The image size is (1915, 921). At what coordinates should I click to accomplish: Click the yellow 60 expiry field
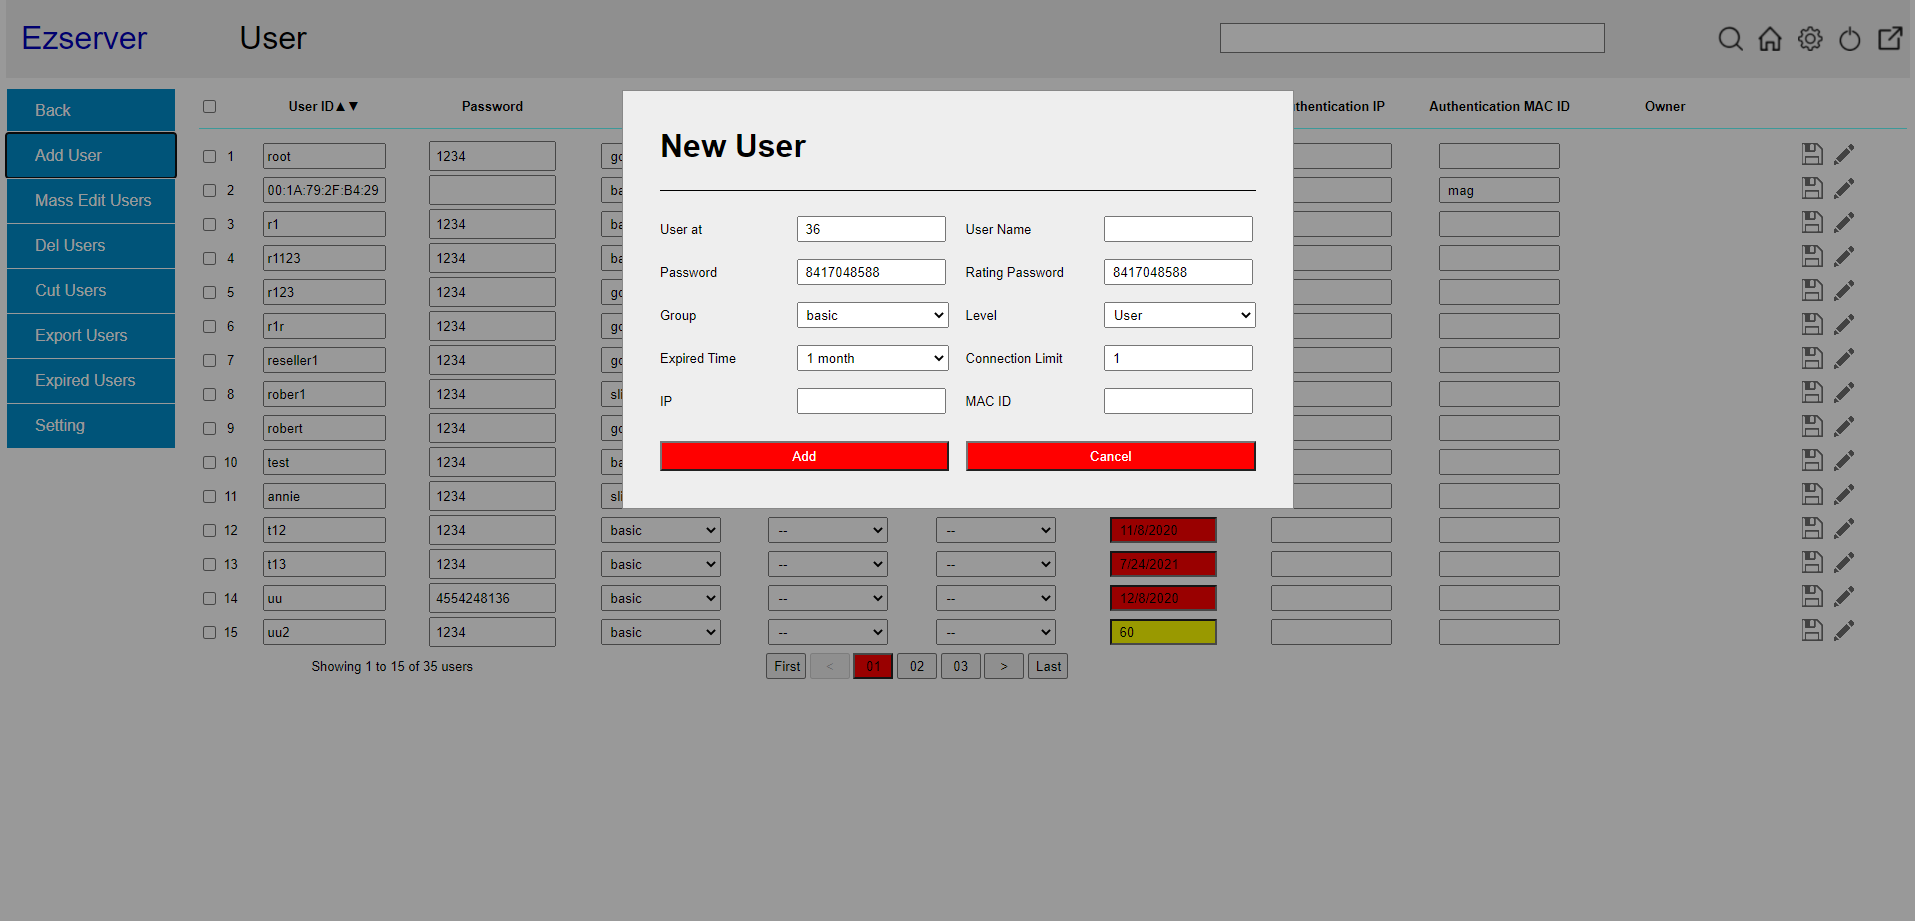click(1163, 632)
